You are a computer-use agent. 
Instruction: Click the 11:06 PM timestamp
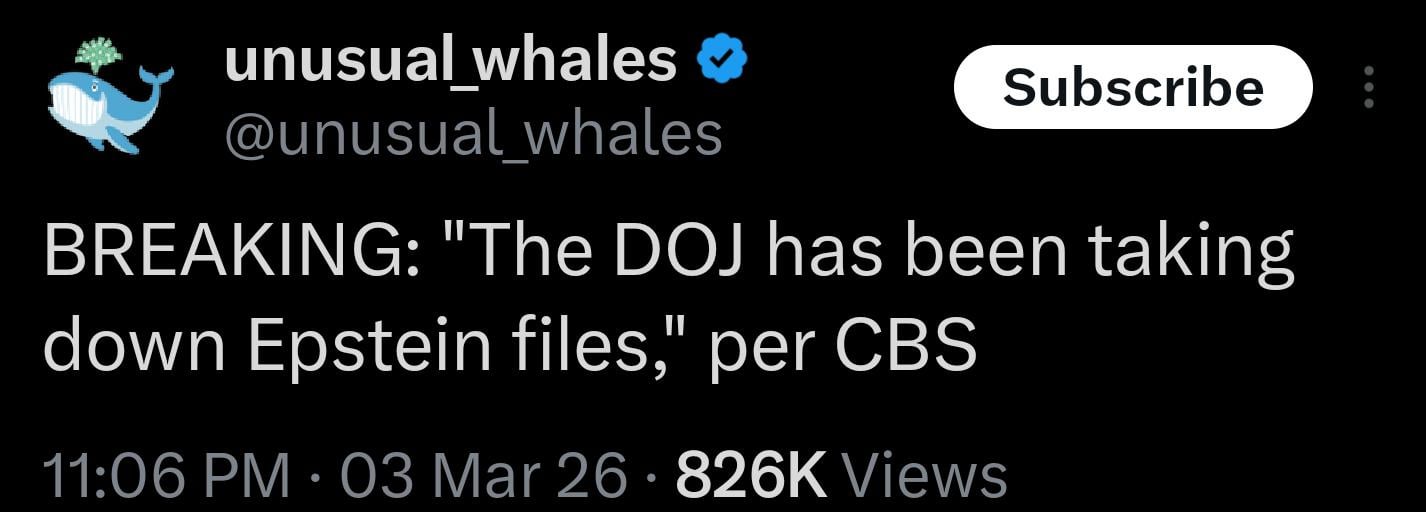[166, 476]
